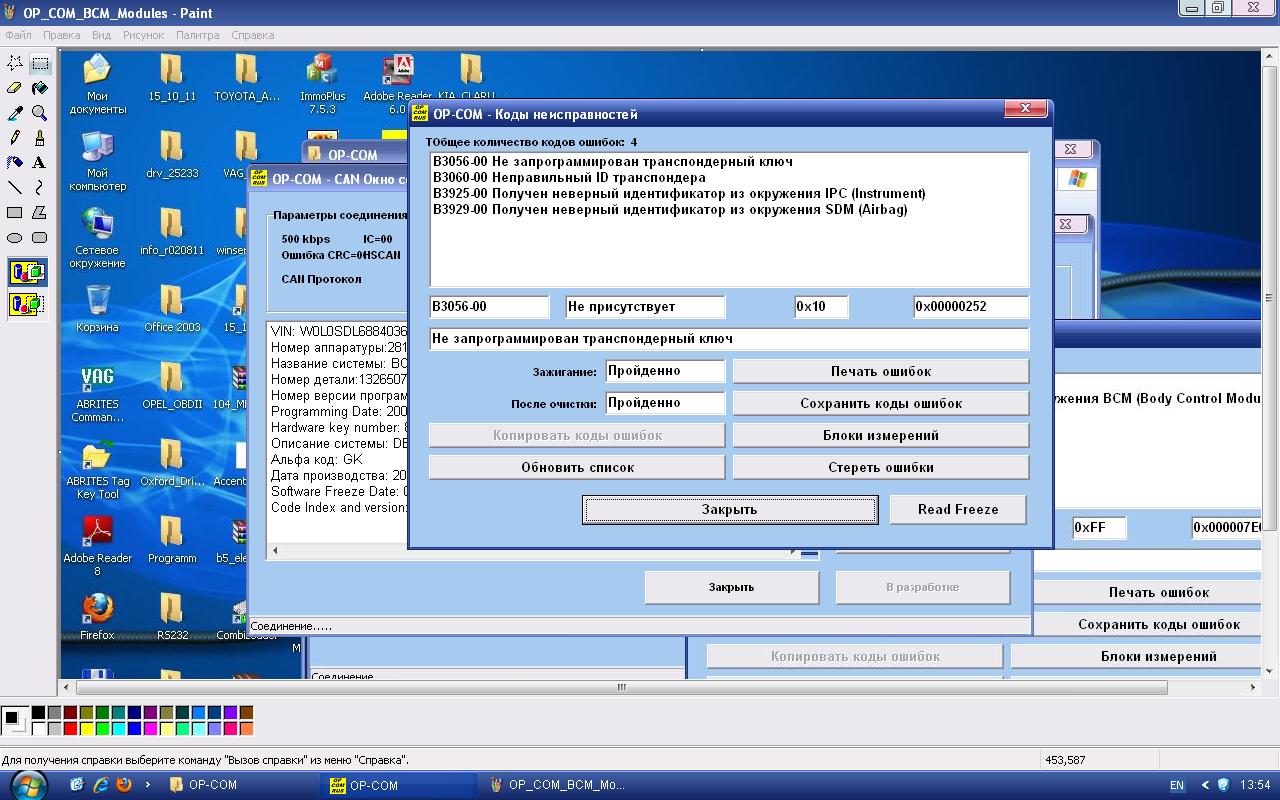Select the Free-Form Select tool in Paint
The width and height of the screenshot is (1280, 800).
(x=15, y=63)
